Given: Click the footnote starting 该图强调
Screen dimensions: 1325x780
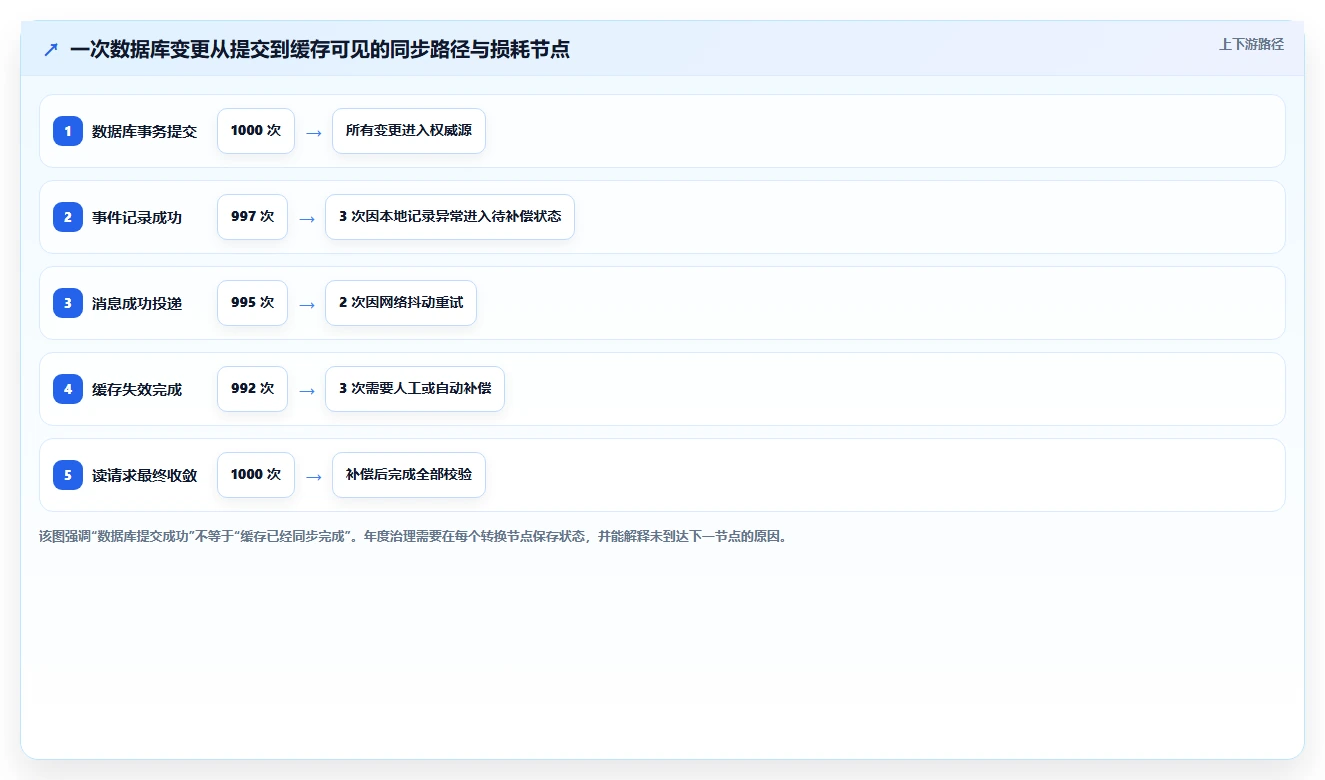Looking at the screenshot, I should coord(413,537).
